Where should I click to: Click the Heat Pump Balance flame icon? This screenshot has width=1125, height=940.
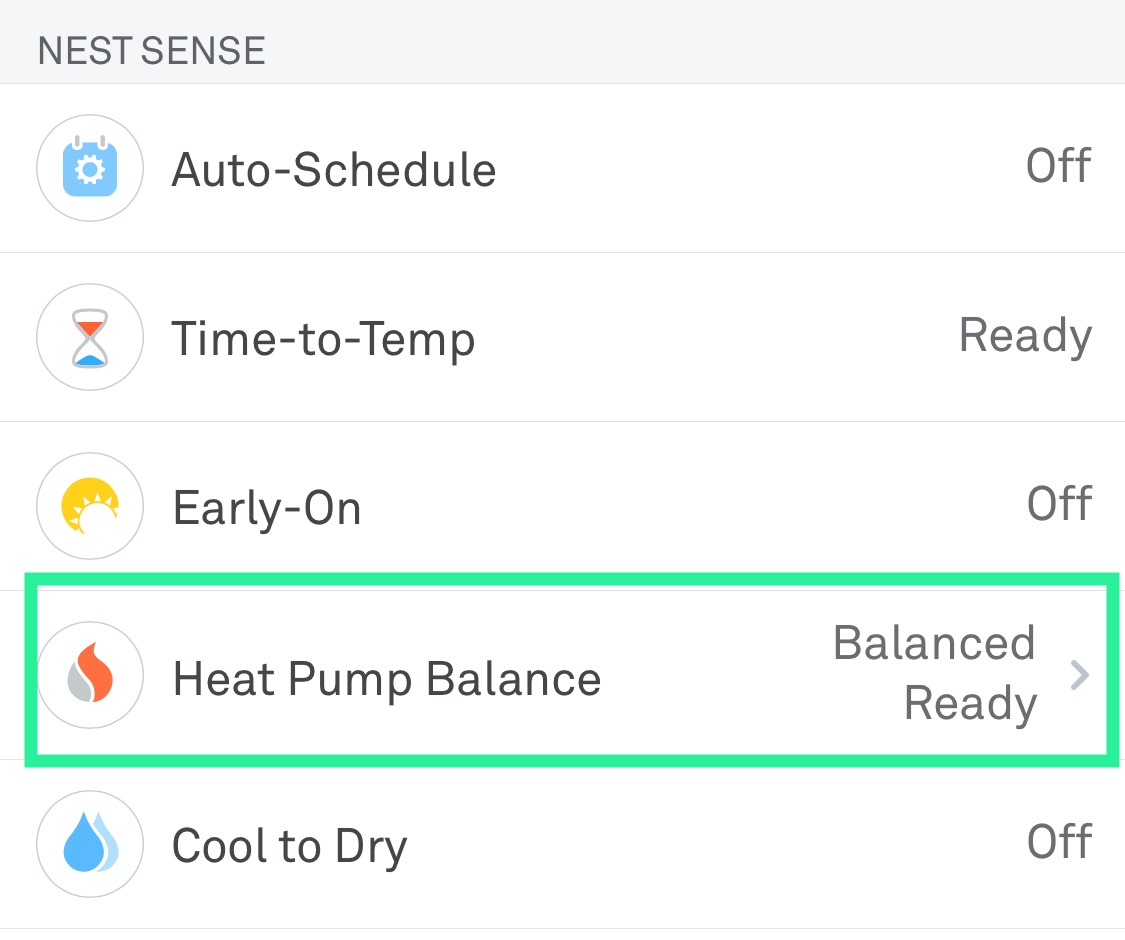click(x=90, y=676)
